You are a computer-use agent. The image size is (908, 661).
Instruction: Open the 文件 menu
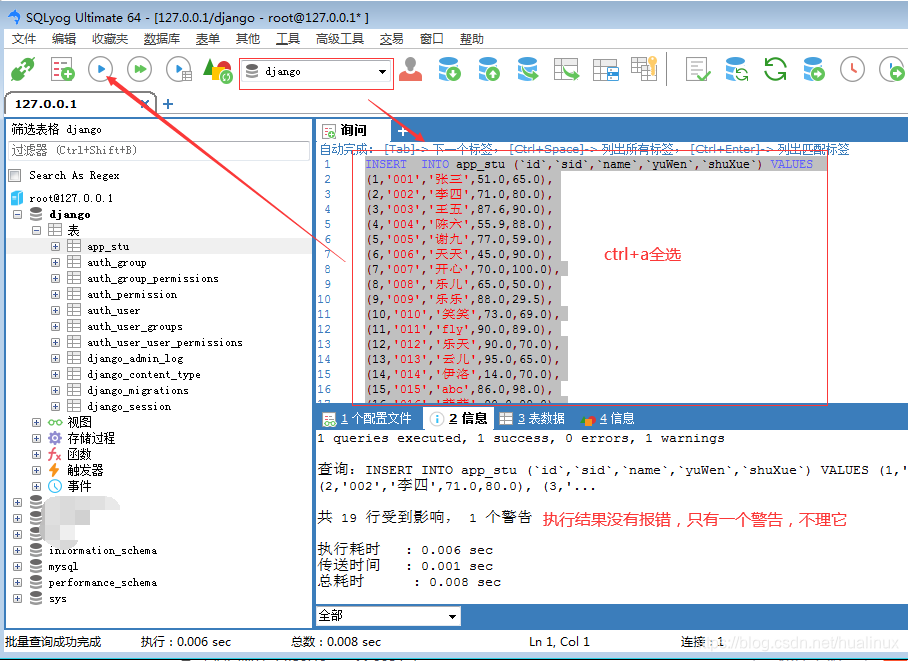(x=24, y=39)
